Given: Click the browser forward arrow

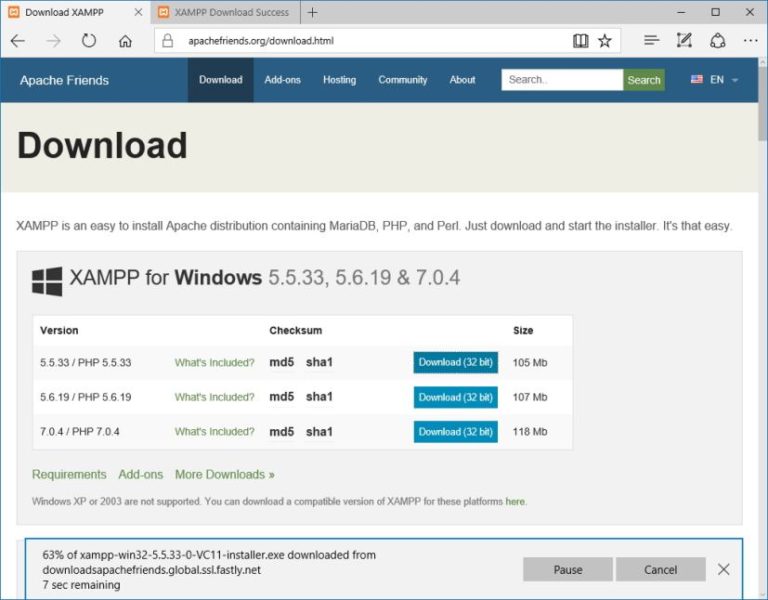Looking at the screenshot, I should 53,41.
